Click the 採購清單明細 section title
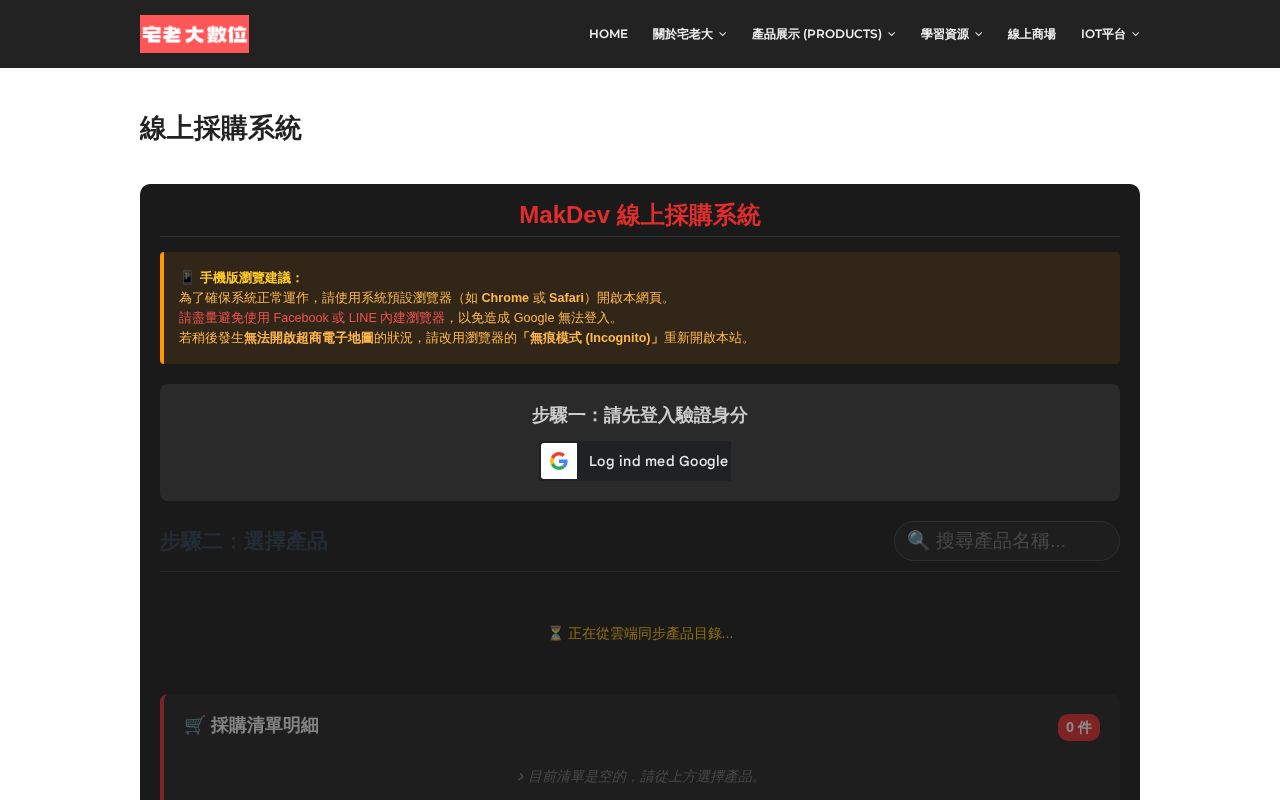 point(264,725)
